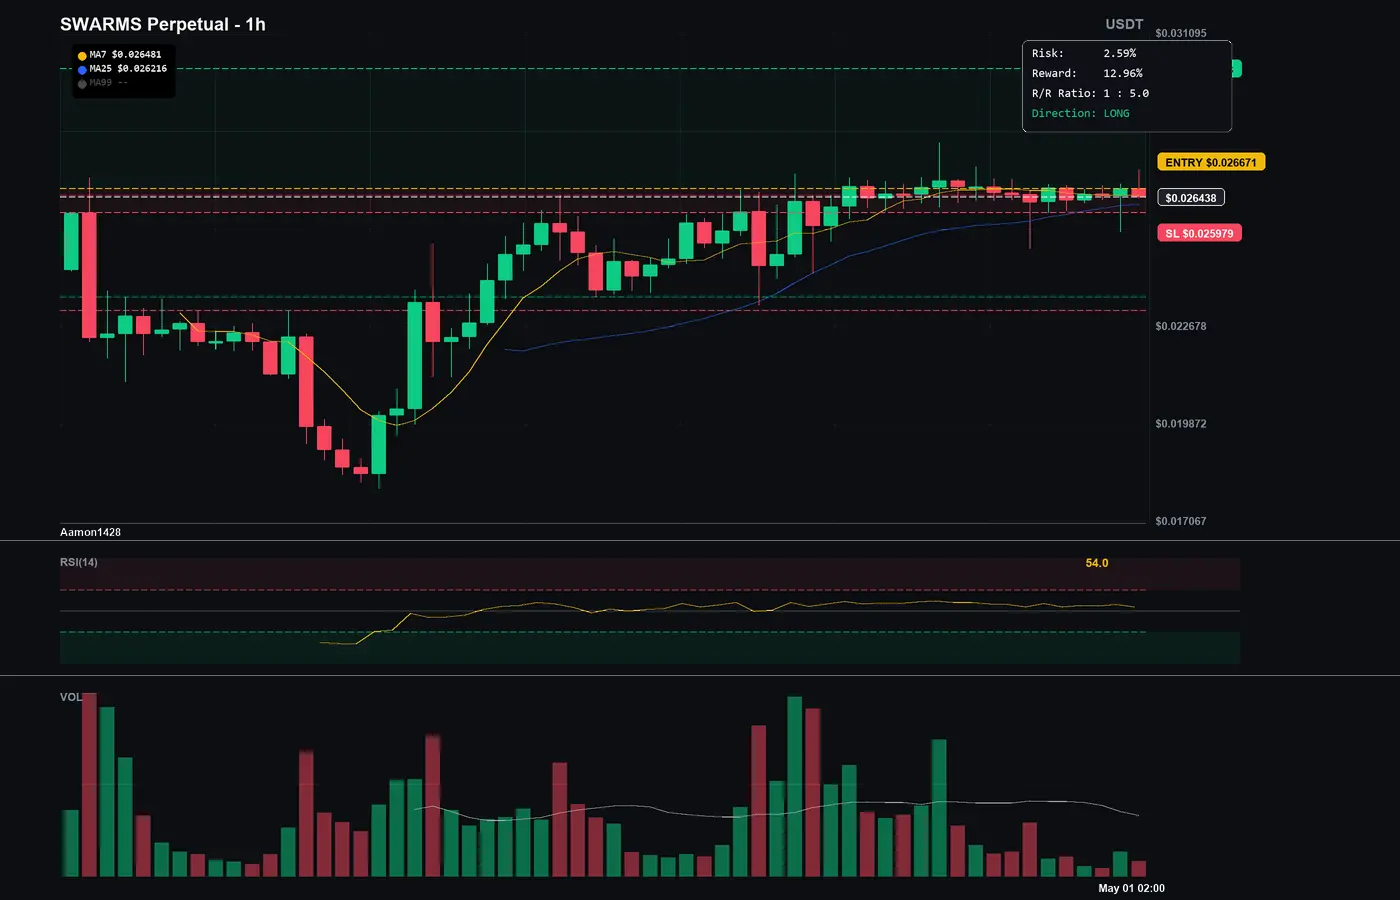1400x900 pixels.
Task: Click the 'Direction: LONG' text
Action: (1081, 113)
